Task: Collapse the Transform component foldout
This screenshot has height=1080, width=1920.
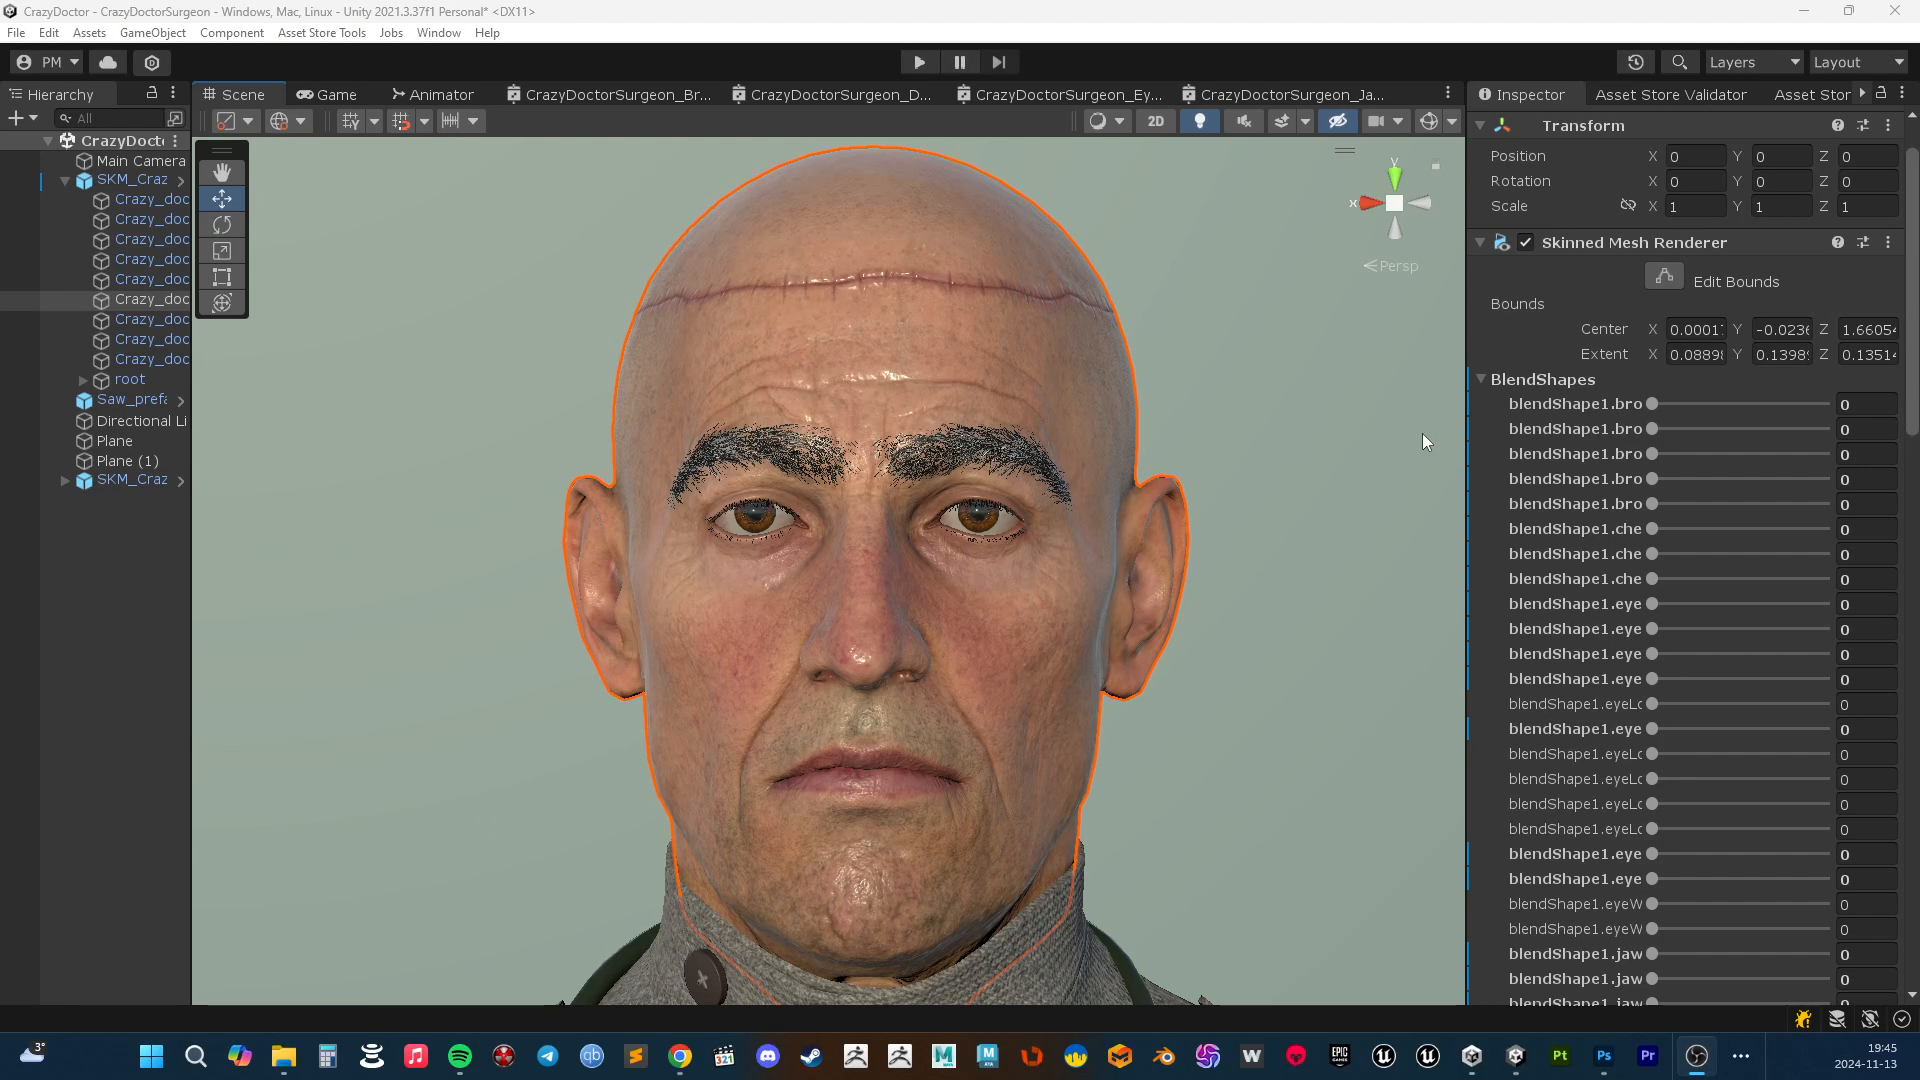Action: [x=1480, y=125]
